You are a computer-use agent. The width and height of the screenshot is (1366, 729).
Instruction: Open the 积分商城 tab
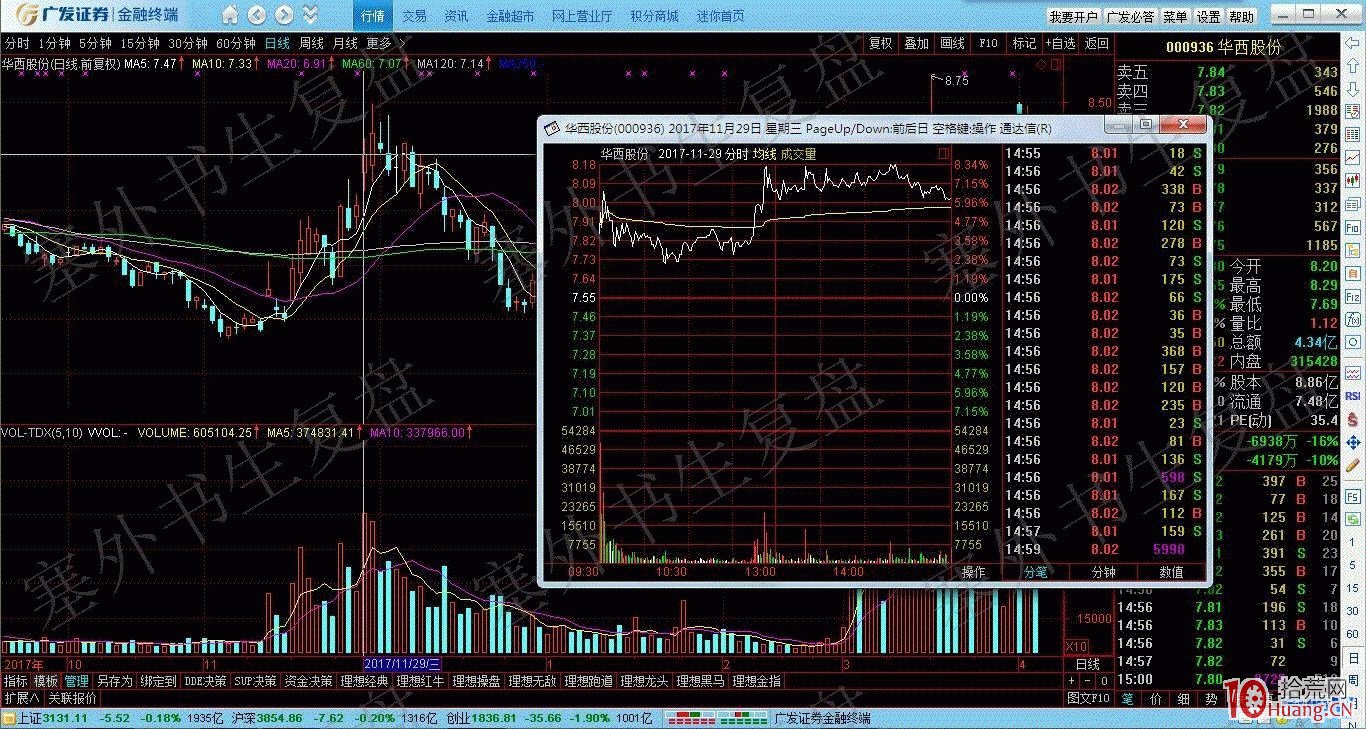[x=654, y=16]
